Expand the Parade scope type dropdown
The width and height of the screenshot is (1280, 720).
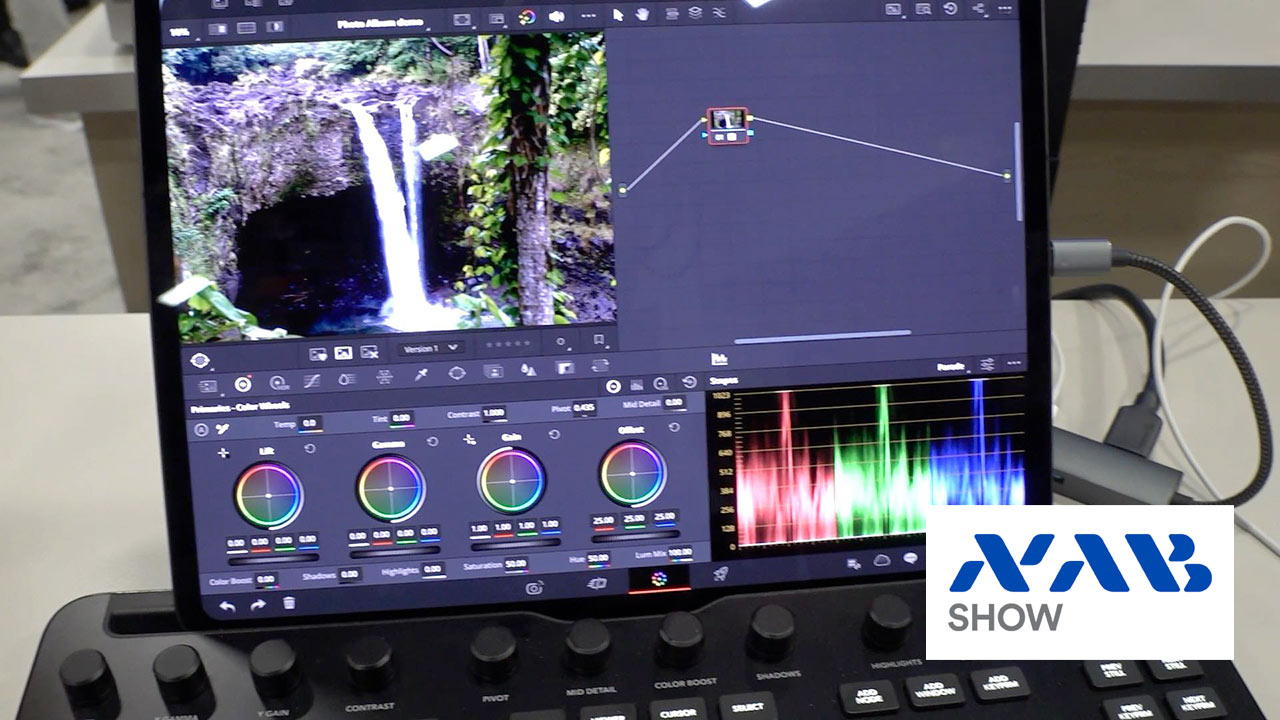951,367
